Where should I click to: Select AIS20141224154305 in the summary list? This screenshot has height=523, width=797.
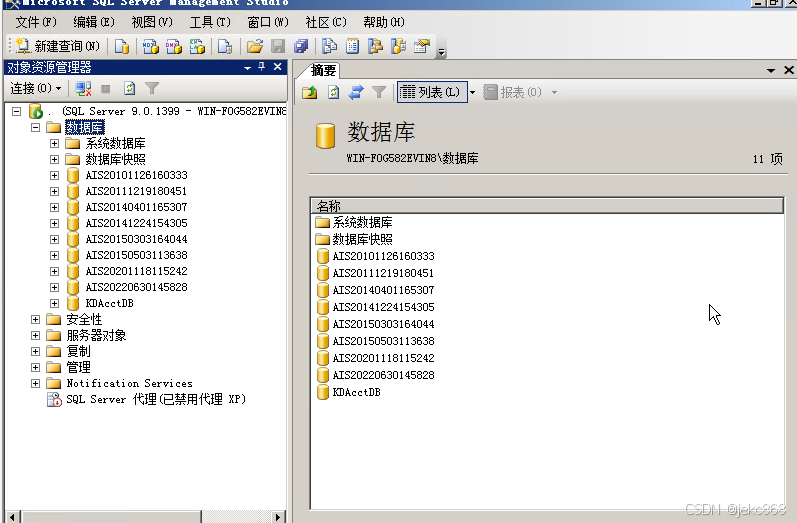[x=383, y=307]
